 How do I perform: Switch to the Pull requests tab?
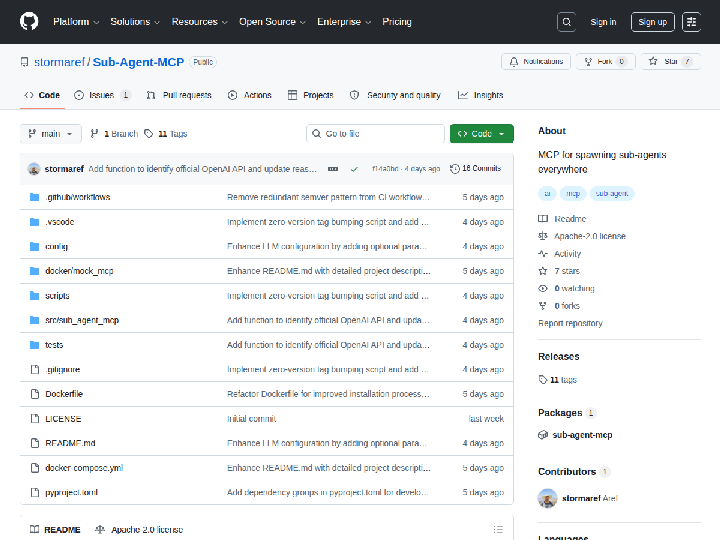(179, 95)
